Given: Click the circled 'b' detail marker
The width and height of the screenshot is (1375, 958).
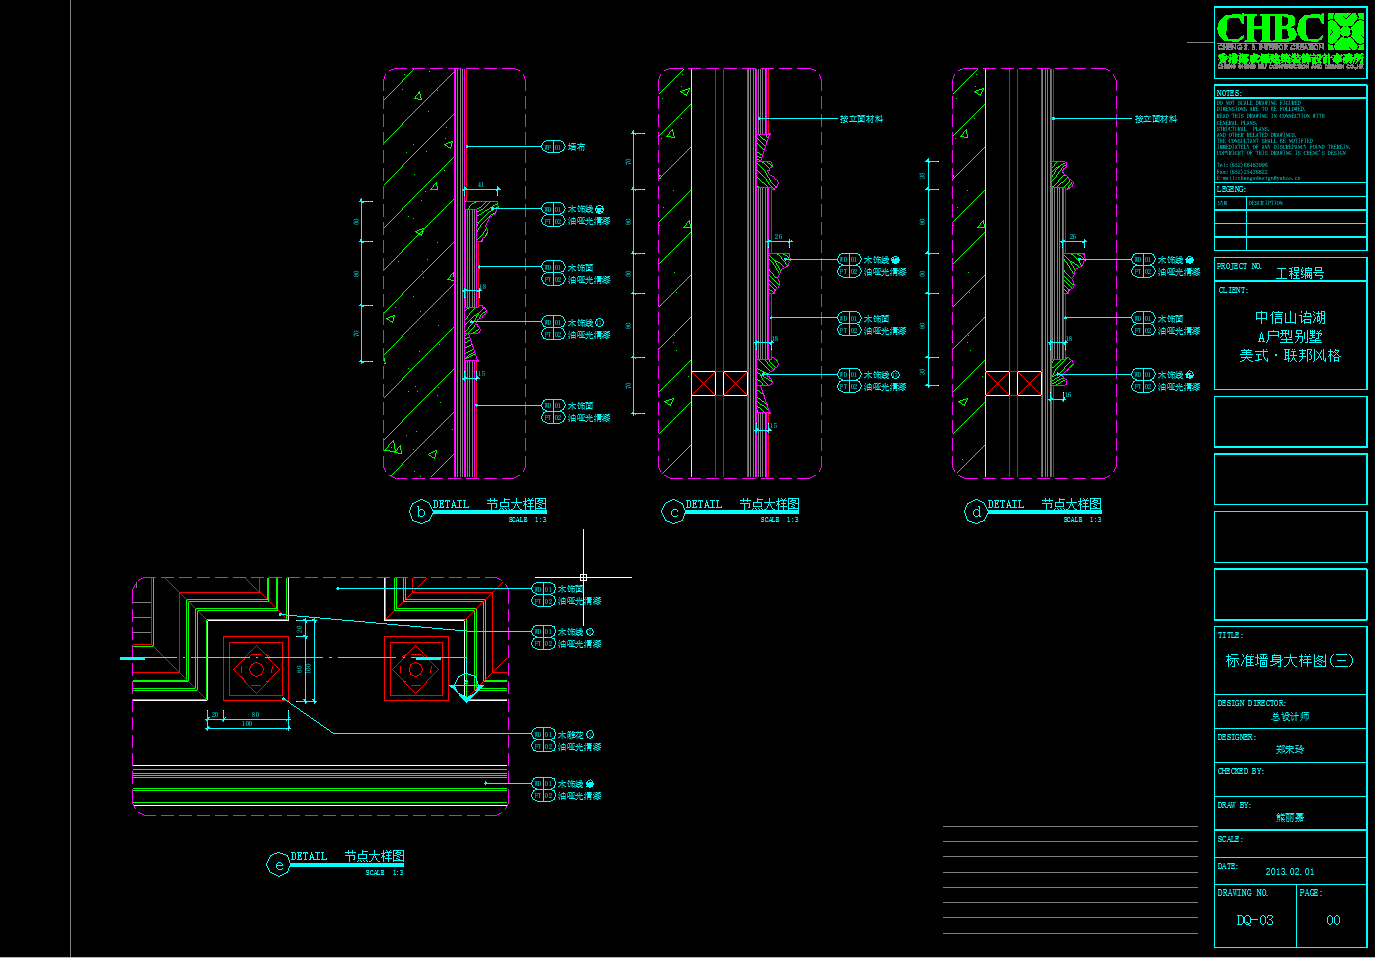Looking at the screenshot, I should 420,512.
